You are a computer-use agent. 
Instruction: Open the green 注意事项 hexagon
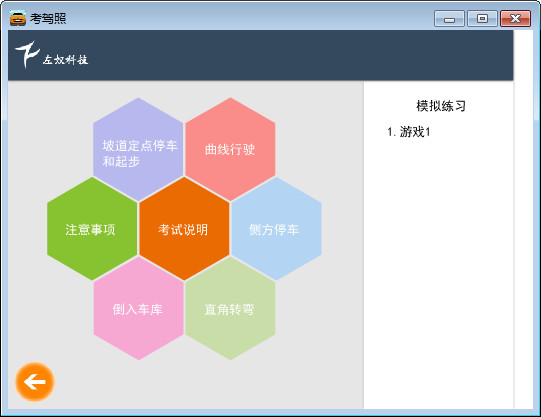92,229
